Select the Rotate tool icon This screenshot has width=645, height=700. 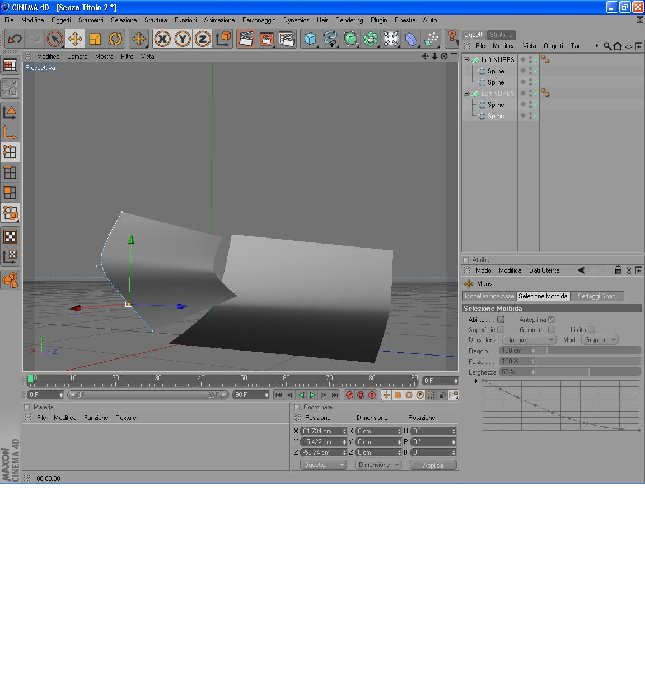115,39
